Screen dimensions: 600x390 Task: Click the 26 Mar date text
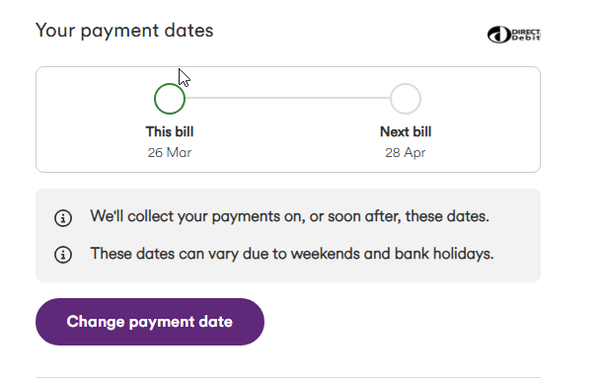click(170, 153)
